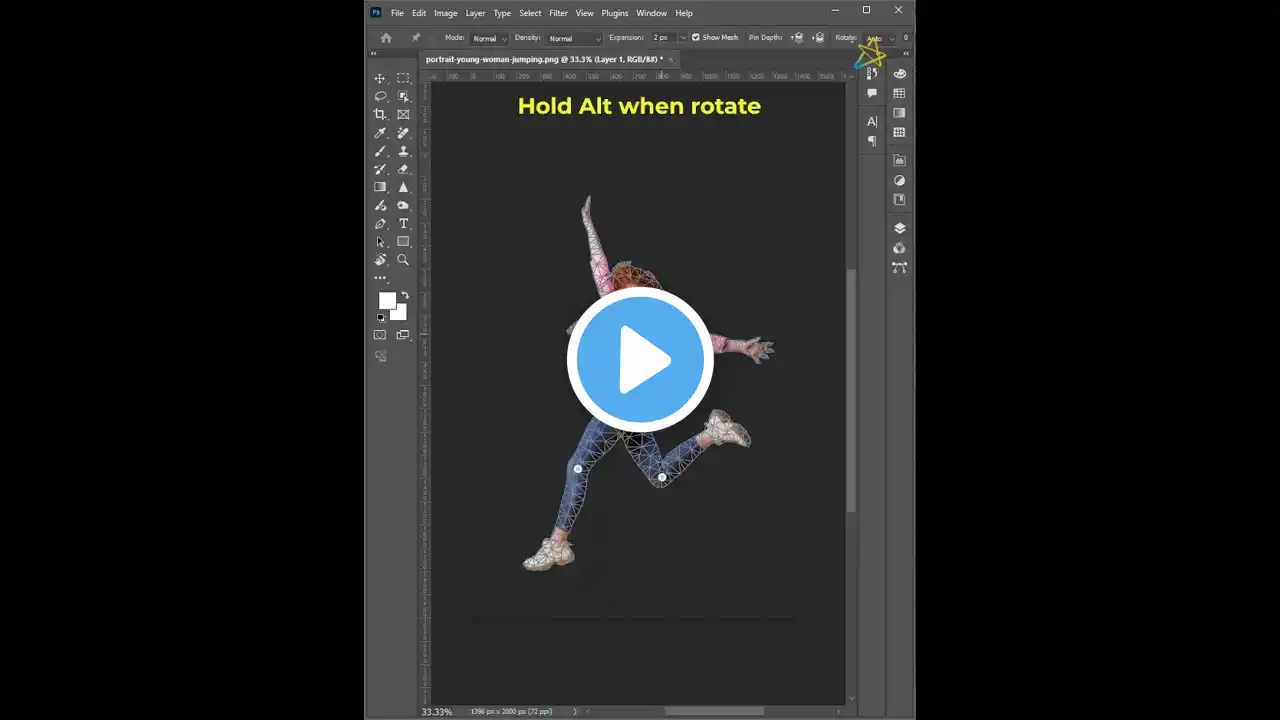Select the Clone Stamp tool

pyautogui.click(x=403, y=151)
